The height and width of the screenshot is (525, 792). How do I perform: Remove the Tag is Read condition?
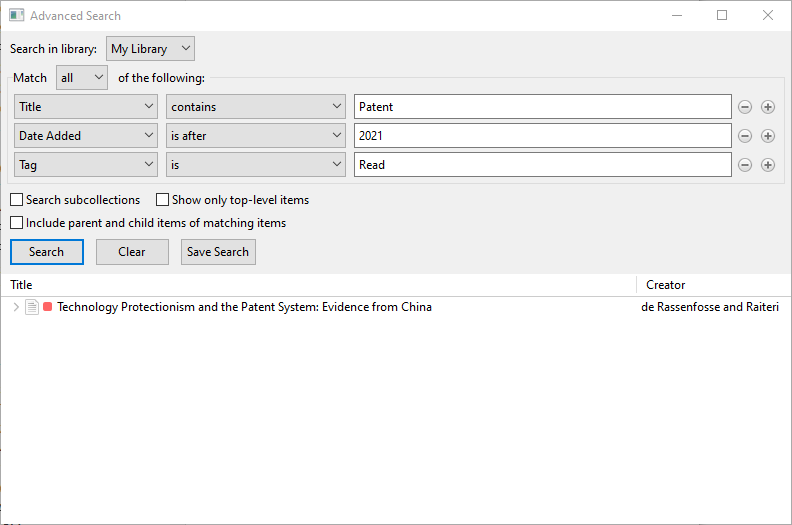tap(745, 165)
